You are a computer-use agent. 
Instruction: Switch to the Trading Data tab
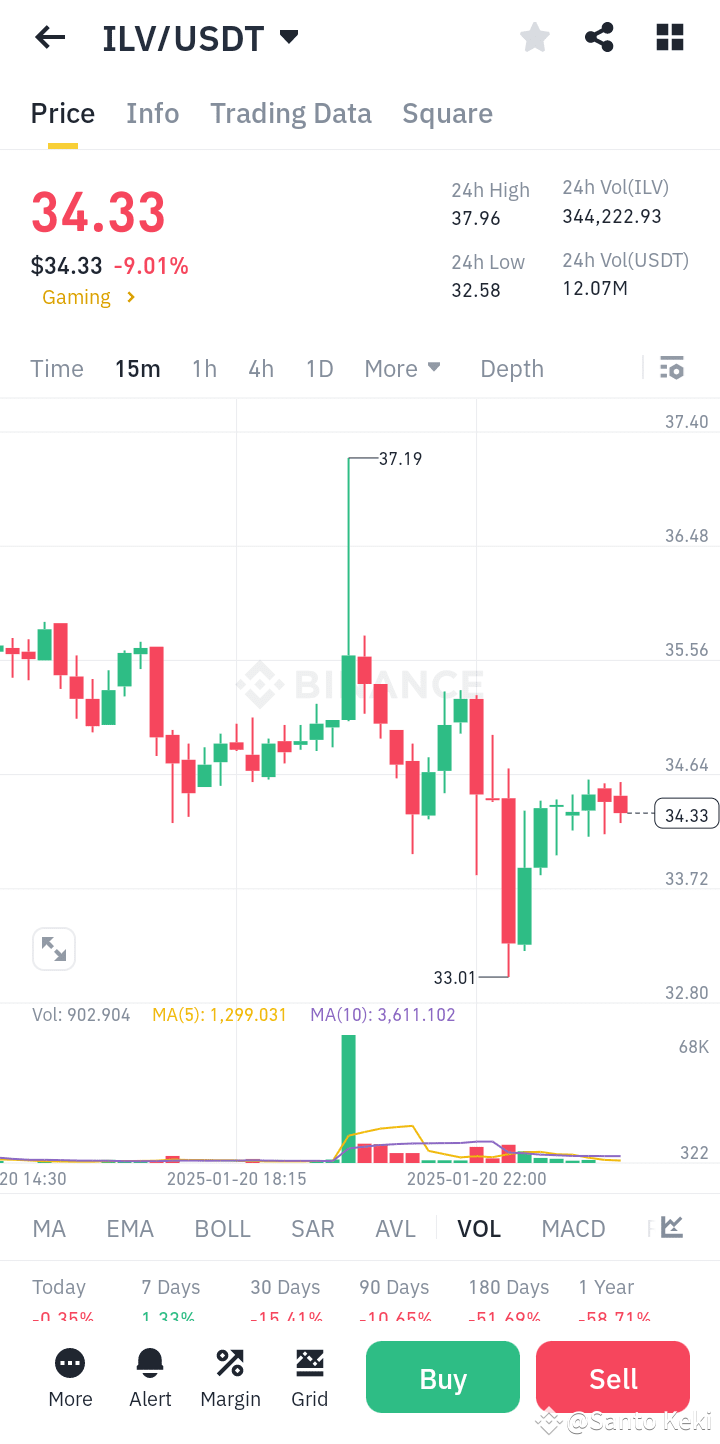point(290,113)
